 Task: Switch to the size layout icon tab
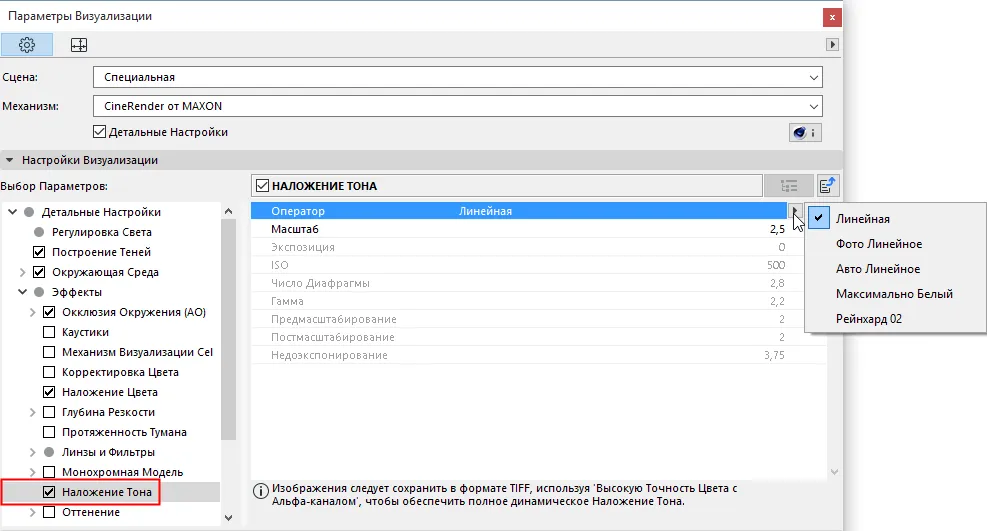click(x=79, y=45)
